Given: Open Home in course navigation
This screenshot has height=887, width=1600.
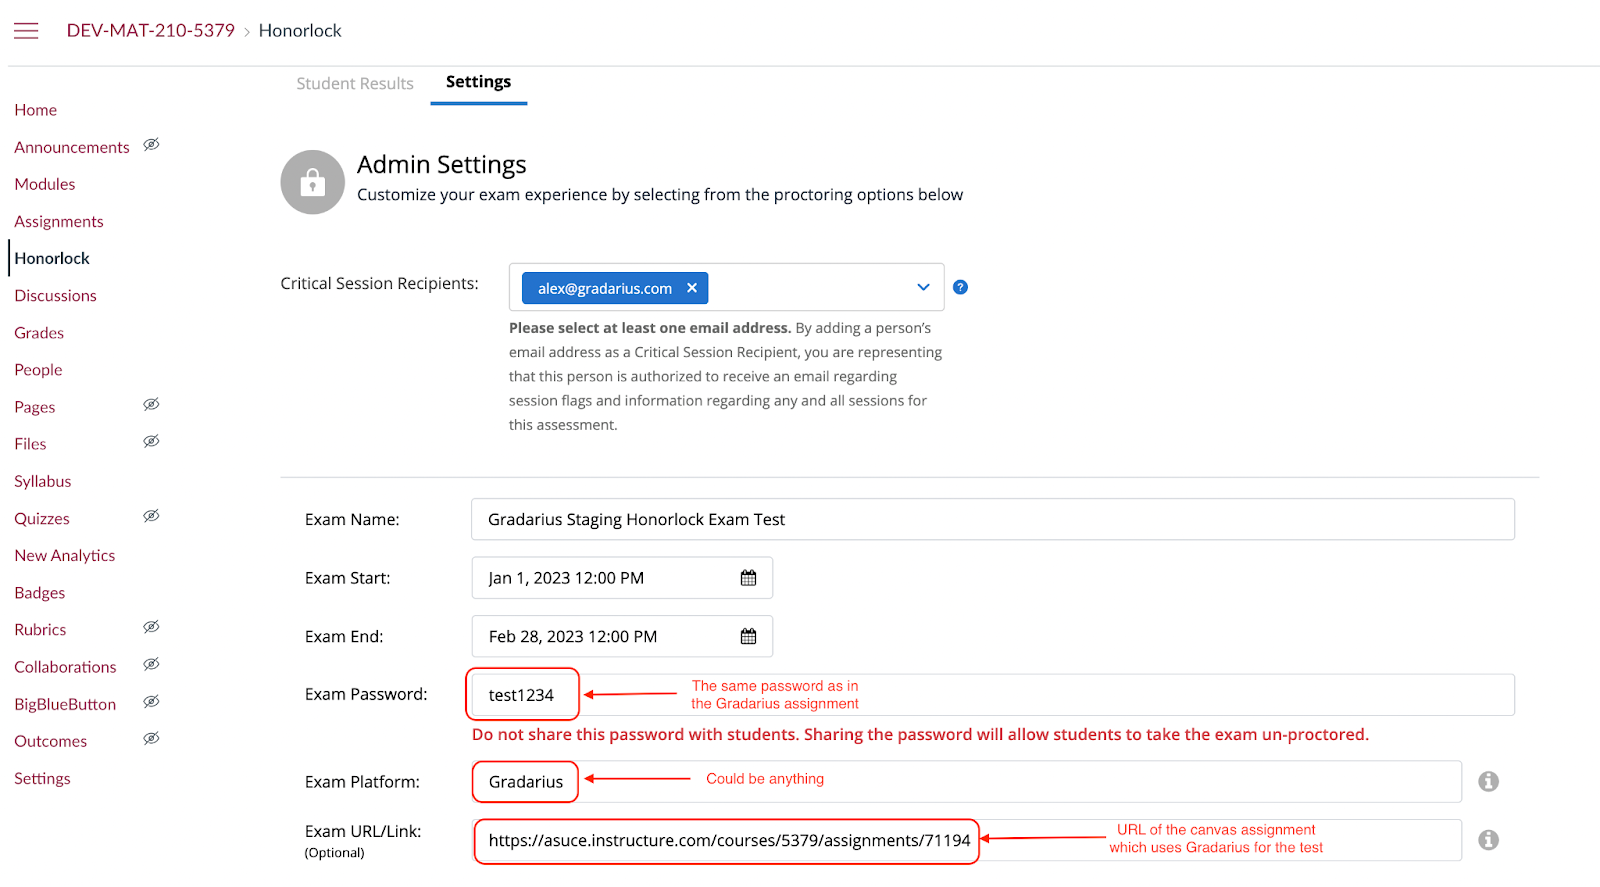Looking at the screenshot, I should point(36,110).
